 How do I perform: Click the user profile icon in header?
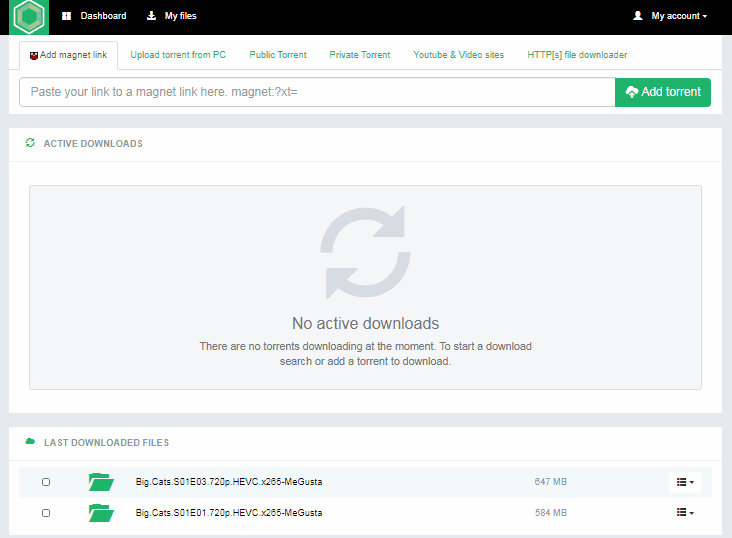[638, 16]
